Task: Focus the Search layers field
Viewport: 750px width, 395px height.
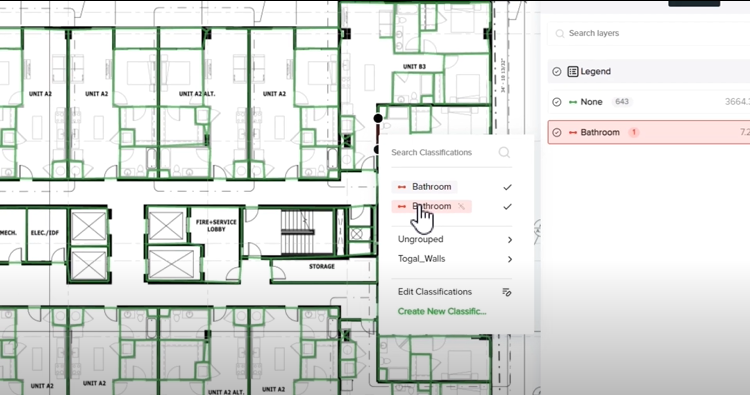Action: tap(649, 33)
